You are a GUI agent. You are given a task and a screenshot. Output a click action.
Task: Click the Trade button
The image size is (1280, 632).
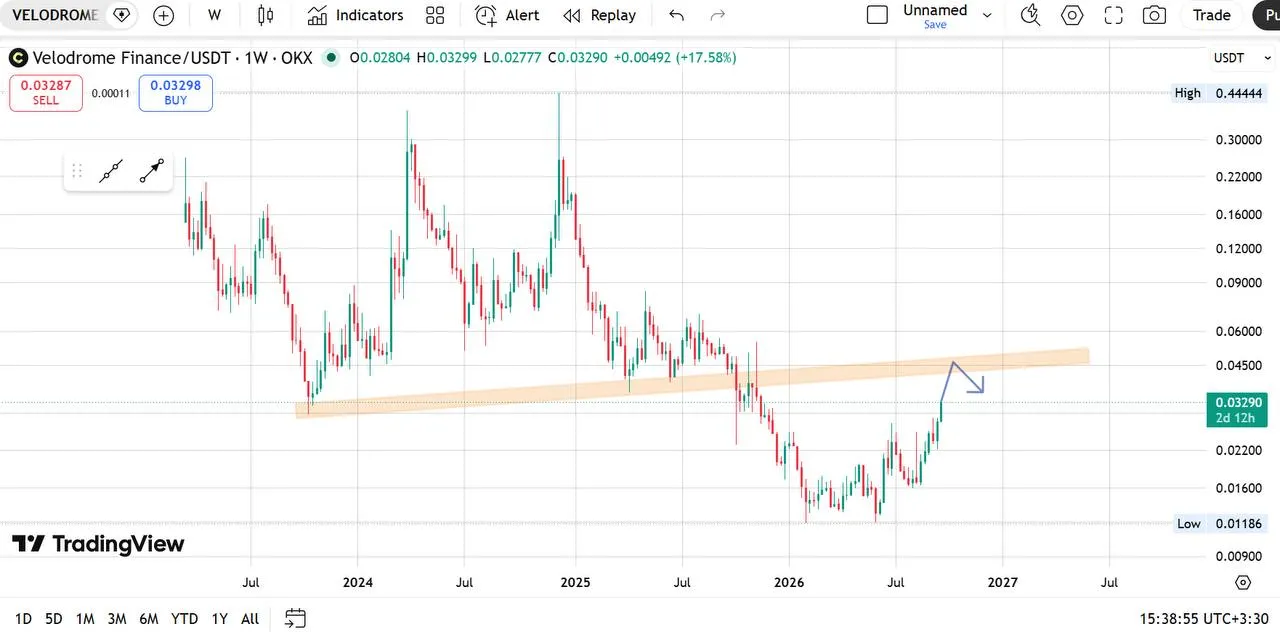click(x=1211, y=15)
